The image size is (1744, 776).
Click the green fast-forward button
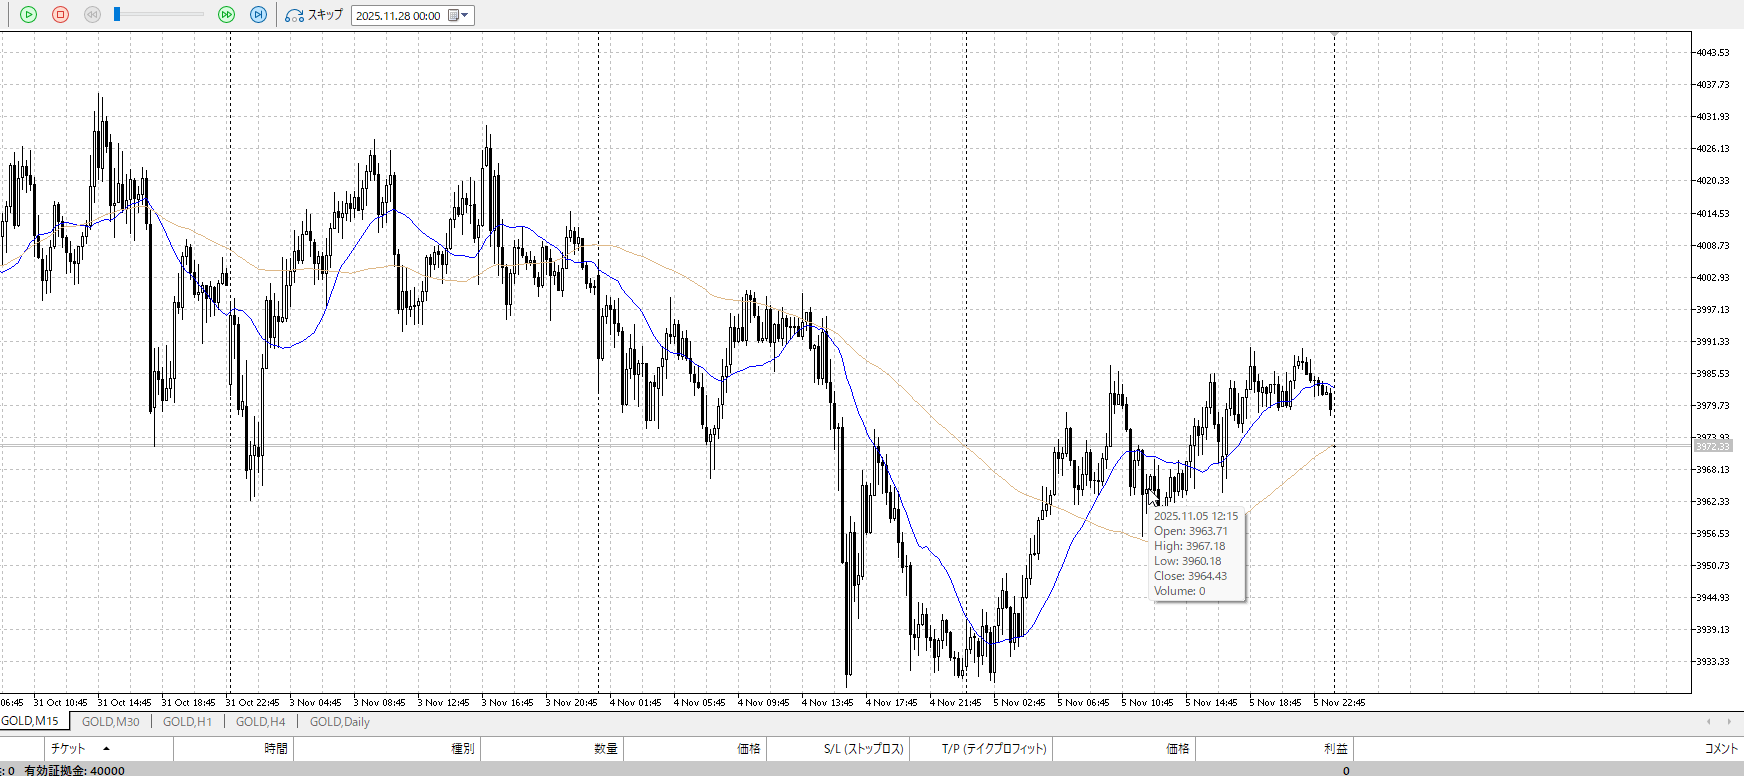coord(226,15)
